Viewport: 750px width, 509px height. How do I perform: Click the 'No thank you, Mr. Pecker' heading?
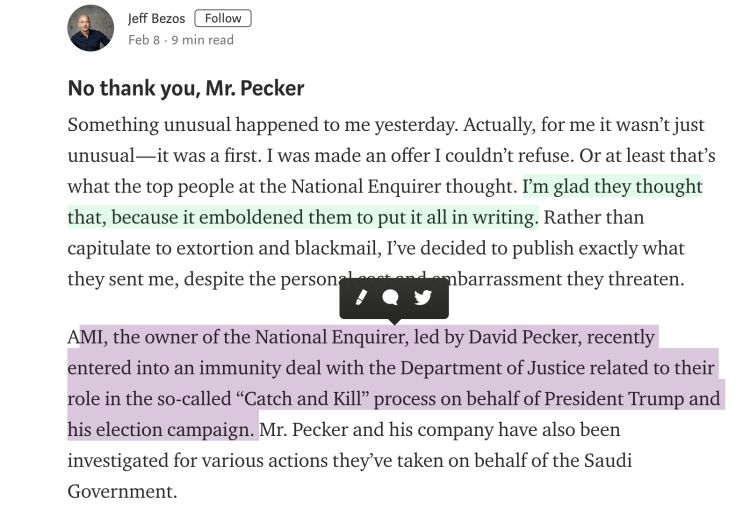coord(186,88)
